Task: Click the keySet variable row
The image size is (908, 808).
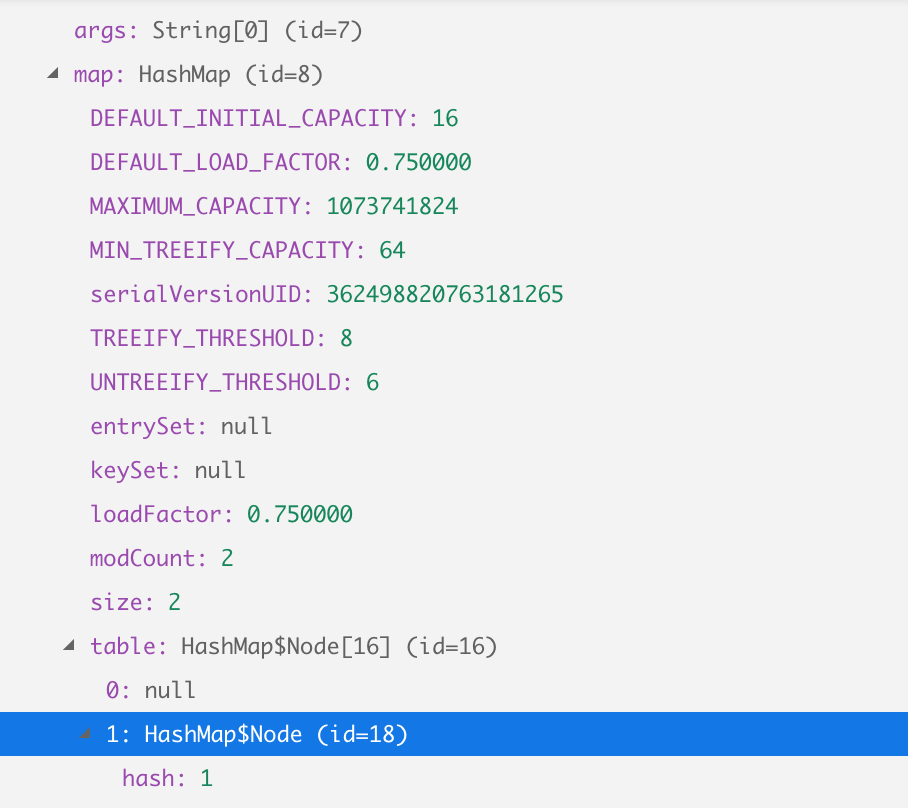Action: coord(168,471)
